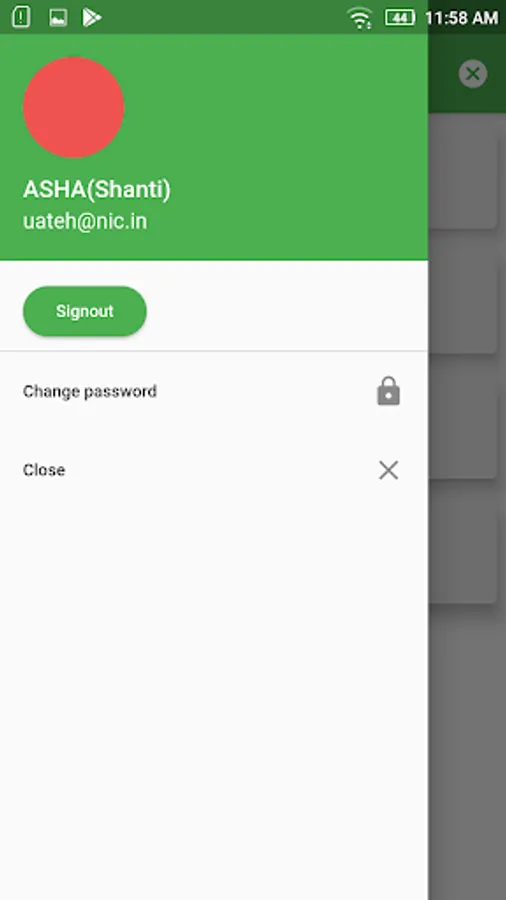Click the X icon beside Close

[388, 470]
